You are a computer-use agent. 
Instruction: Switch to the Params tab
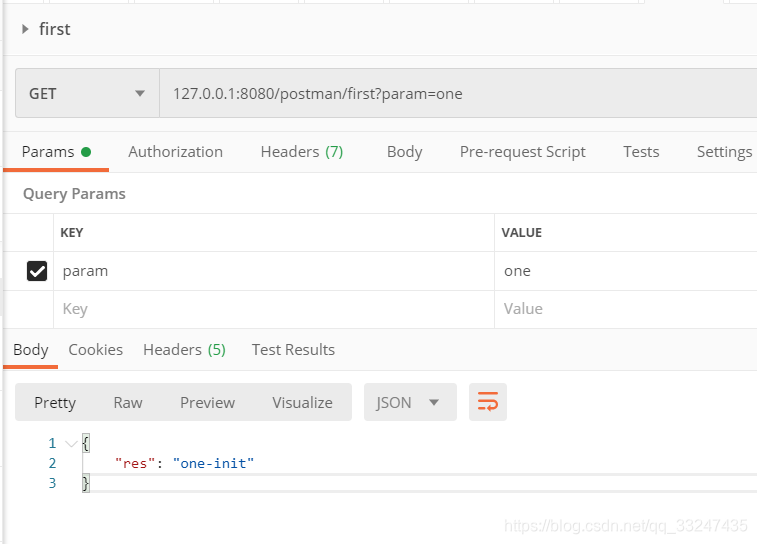56,152
